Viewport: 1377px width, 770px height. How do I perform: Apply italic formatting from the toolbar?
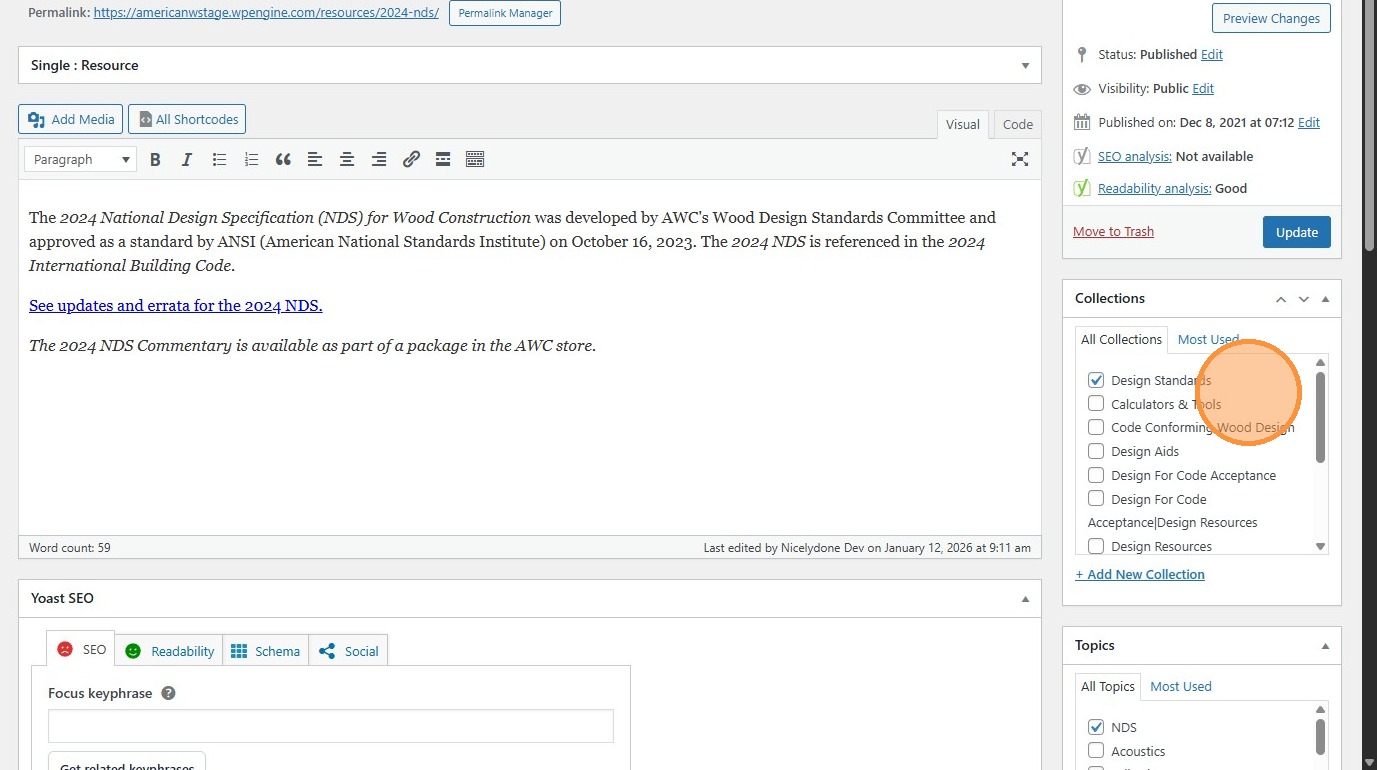(186, 159)
